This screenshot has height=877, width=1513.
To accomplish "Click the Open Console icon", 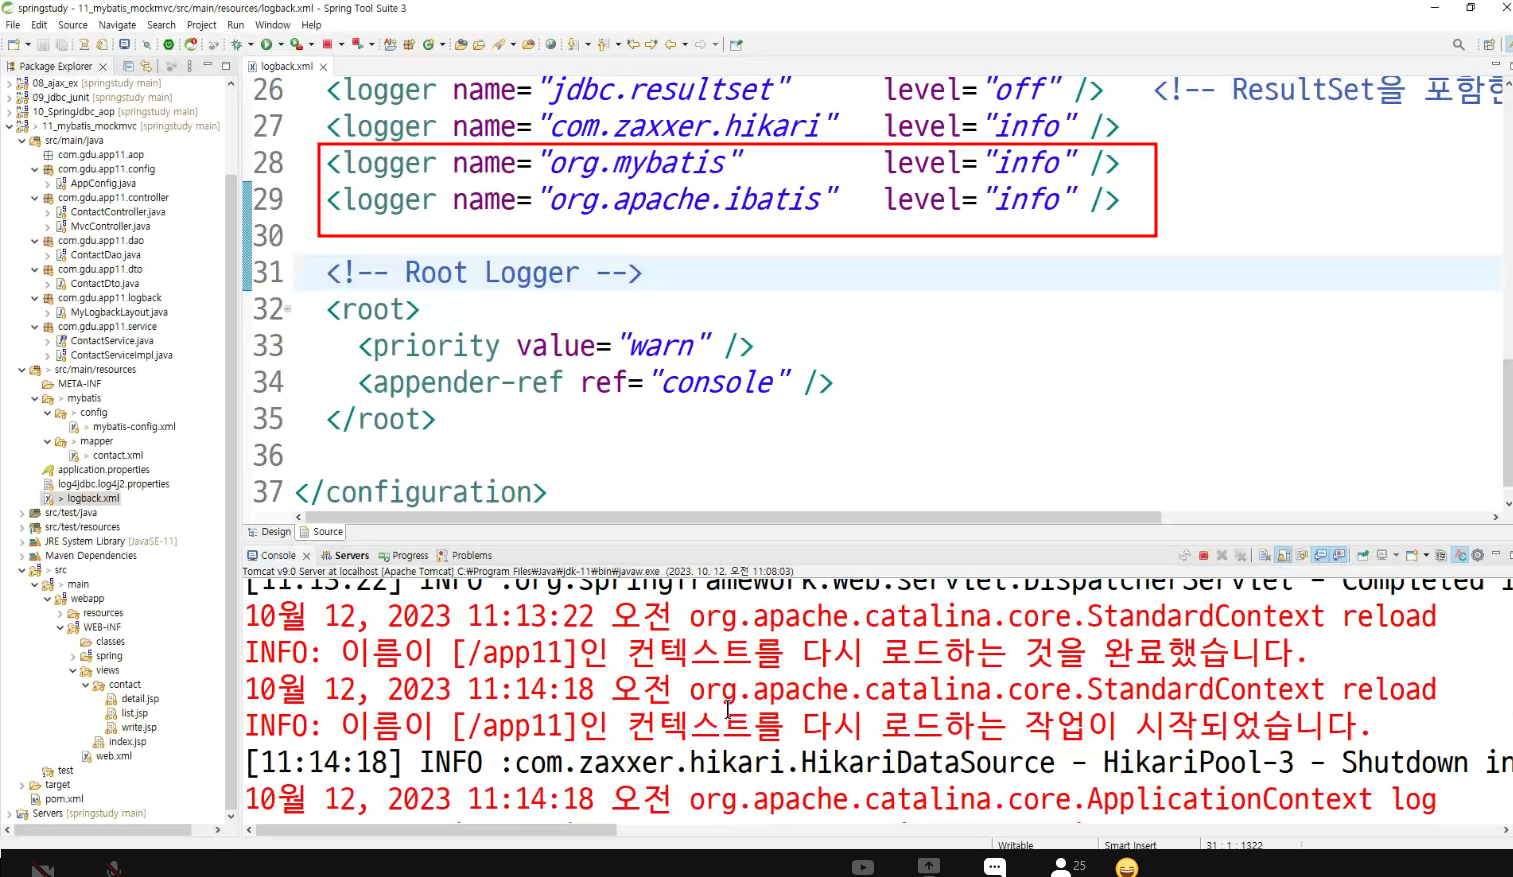I will 1411,555.
